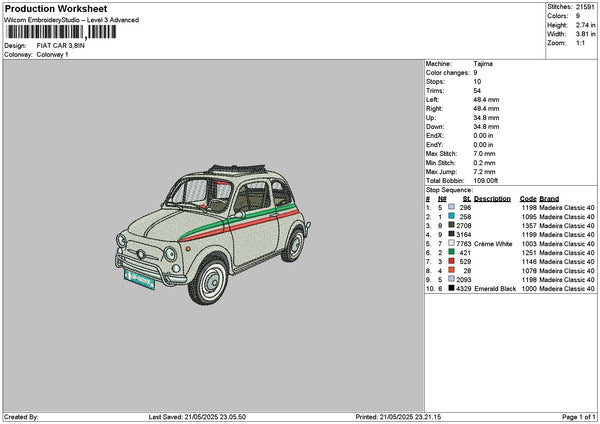Click the Description column header
Screen dimensions: 600x424
coord(492,198)
